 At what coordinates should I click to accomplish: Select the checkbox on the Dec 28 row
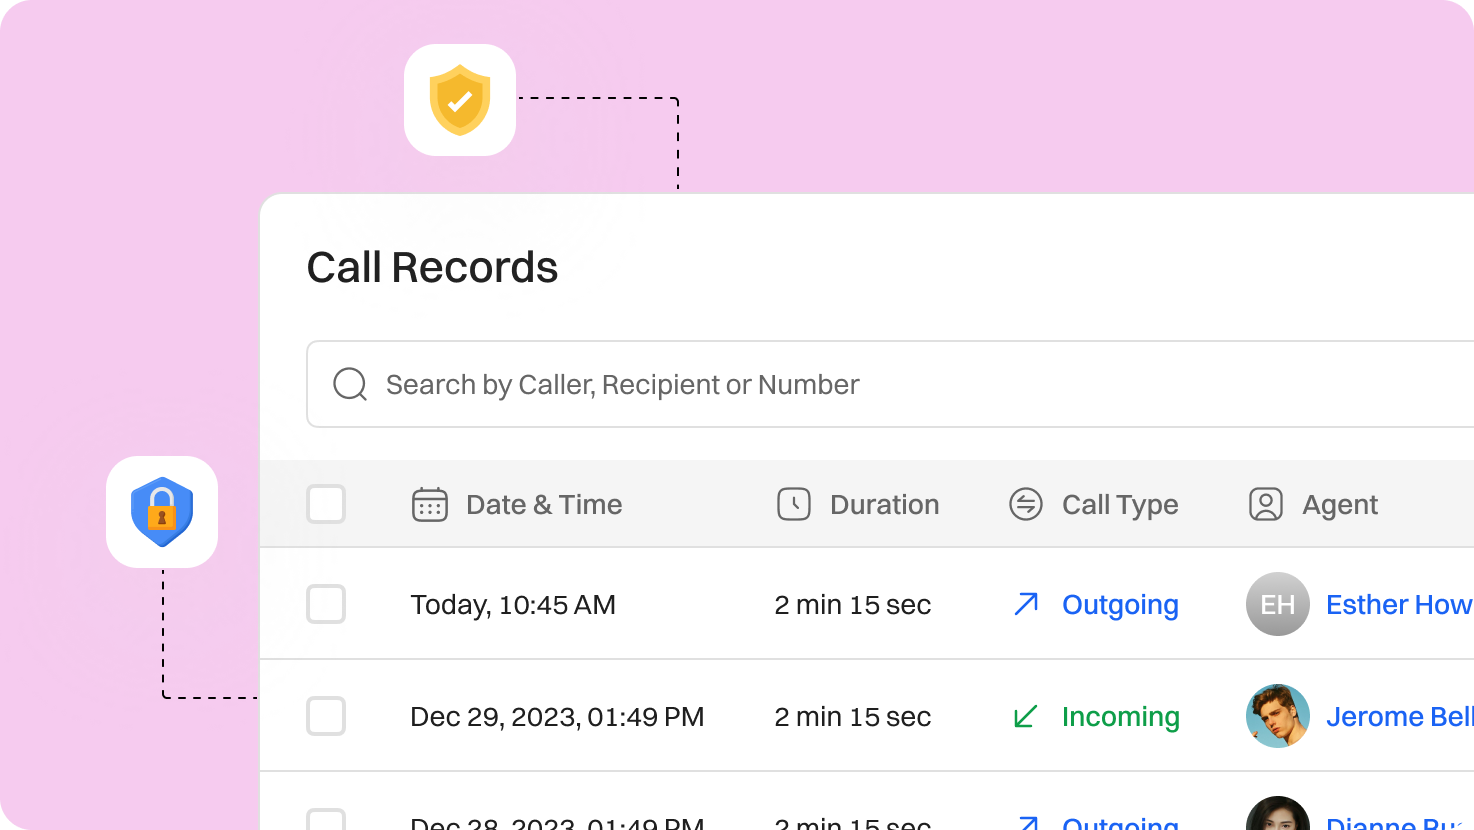pos(326,822)
